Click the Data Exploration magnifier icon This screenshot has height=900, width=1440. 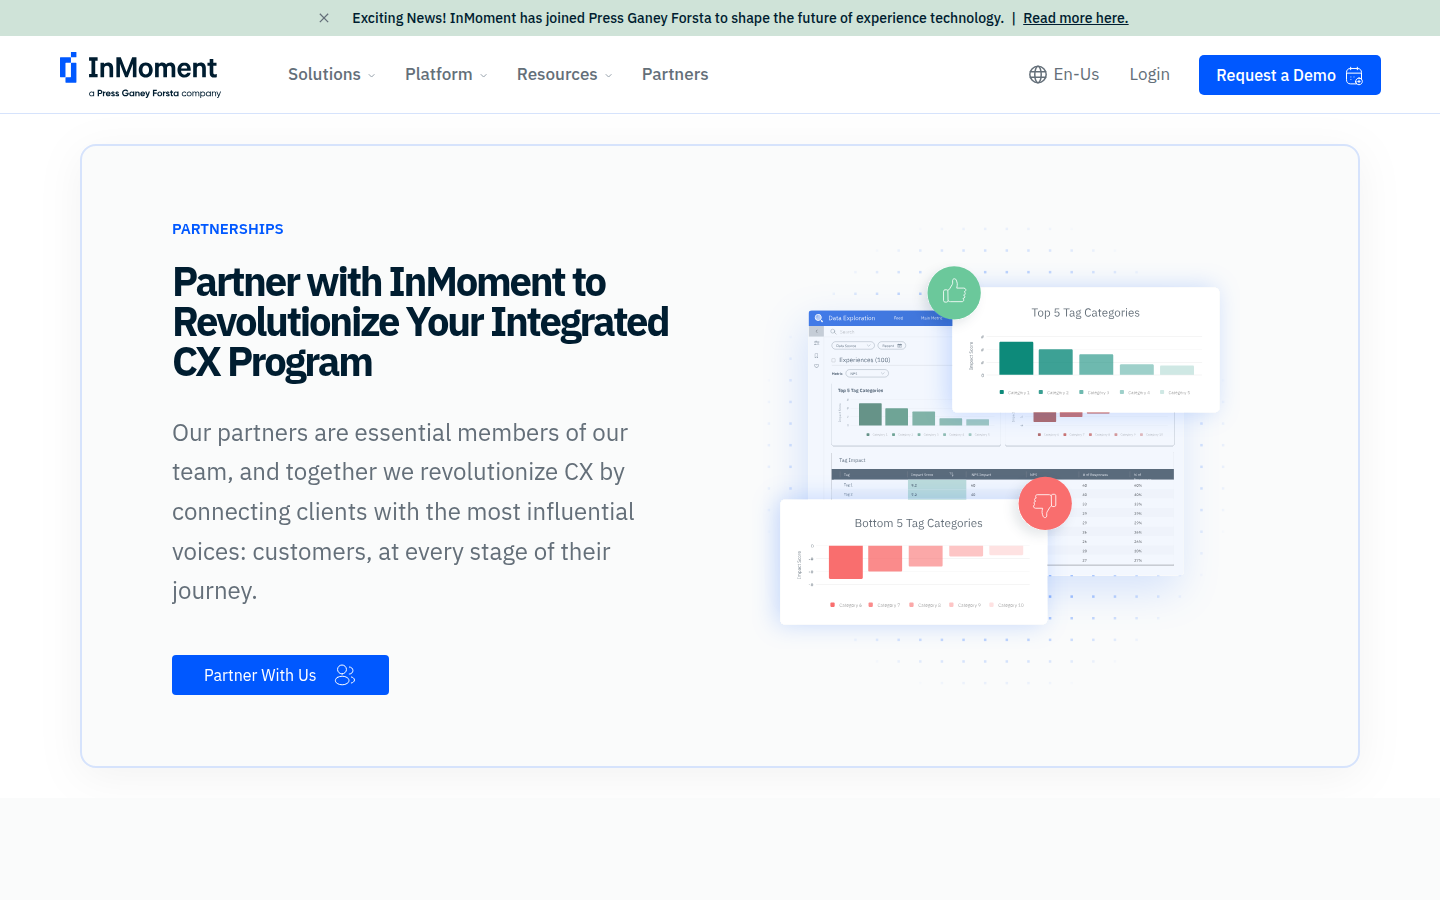(819, 318)
